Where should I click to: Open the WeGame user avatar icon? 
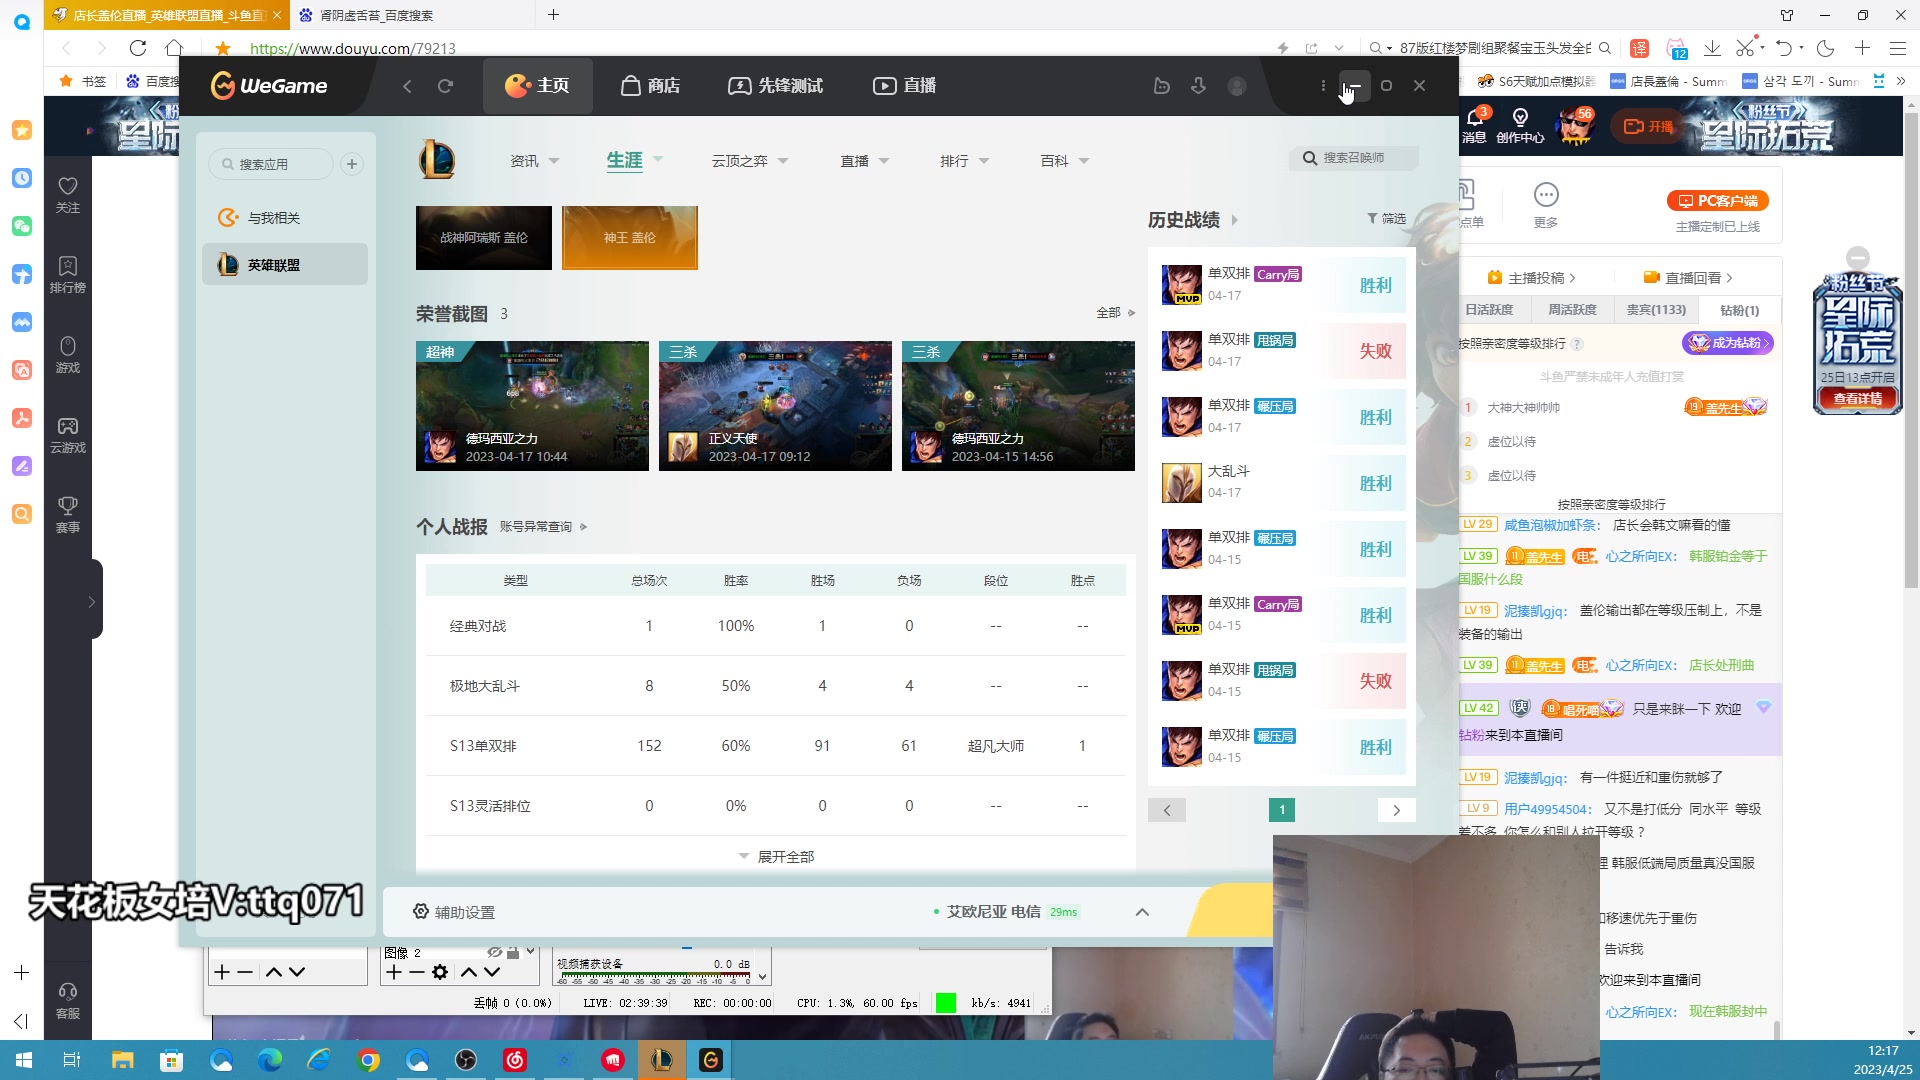click(x=1237, y=86)
